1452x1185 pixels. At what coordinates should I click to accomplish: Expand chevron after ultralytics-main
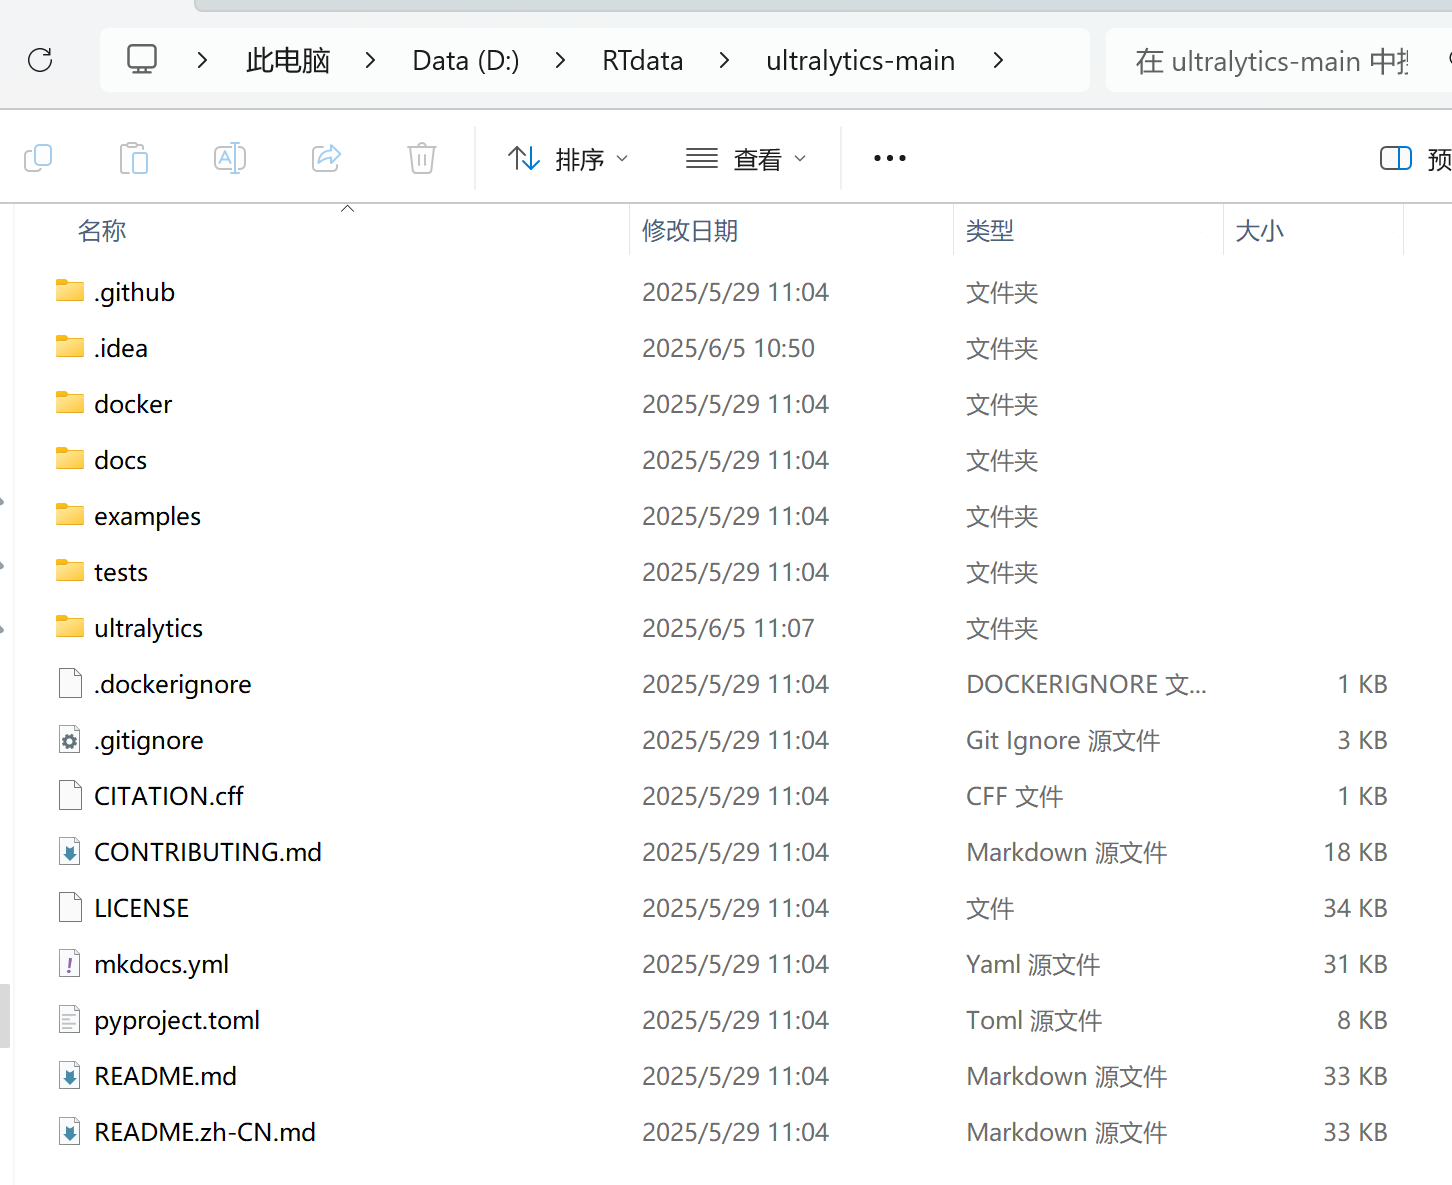pos(998,60)
